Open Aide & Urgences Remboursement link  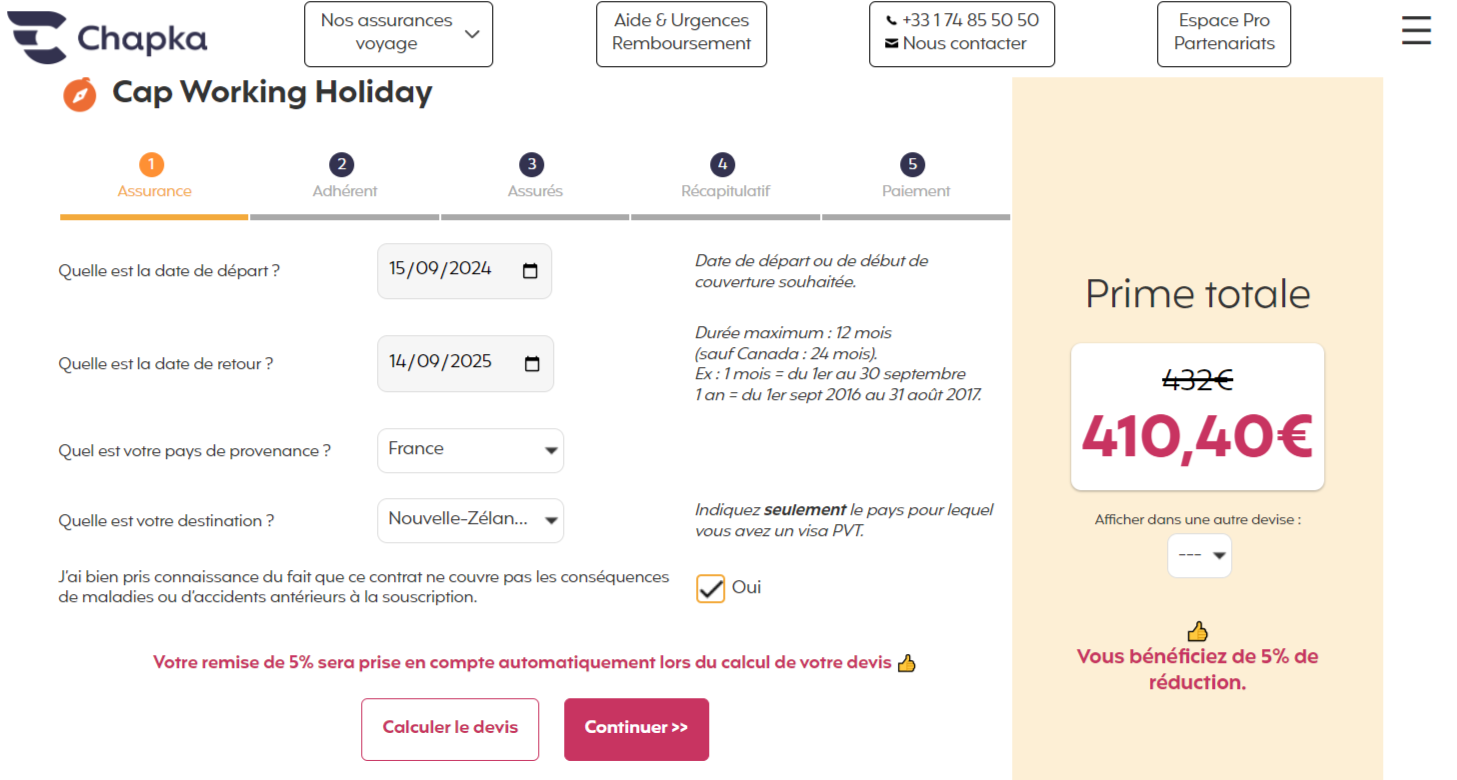[681, 34]
